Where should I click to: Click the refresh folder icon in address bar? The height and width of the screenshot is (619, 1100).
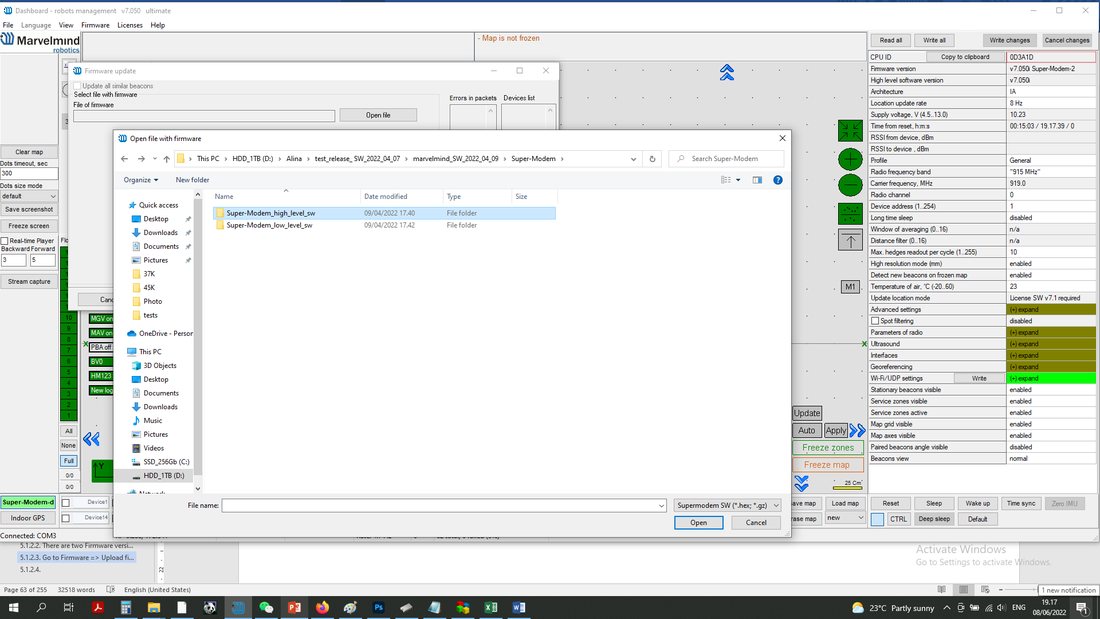pos(652,159)
